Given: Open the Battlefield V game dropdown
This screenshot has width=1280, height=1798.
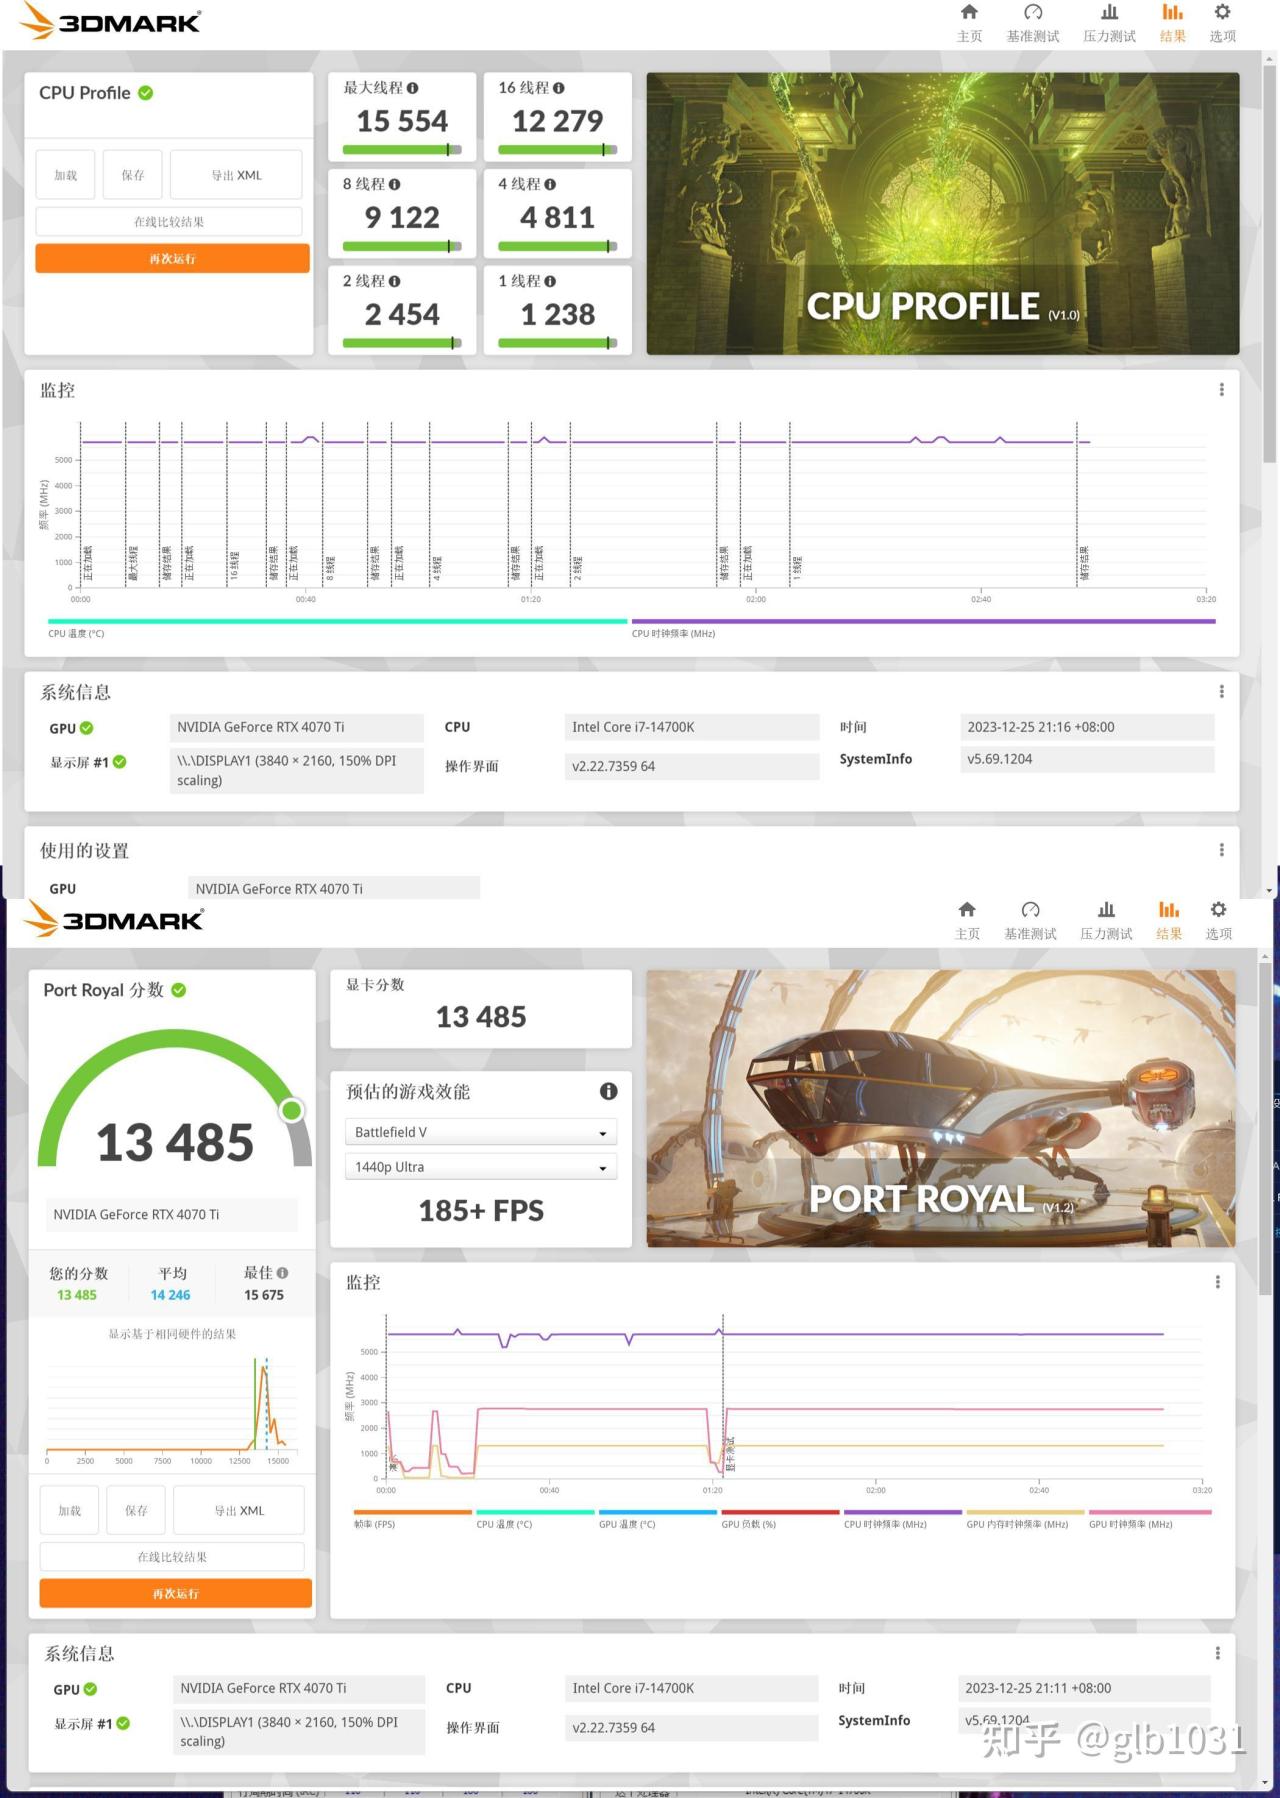Looking at the screenshot, I should (x=481, y=1132).
